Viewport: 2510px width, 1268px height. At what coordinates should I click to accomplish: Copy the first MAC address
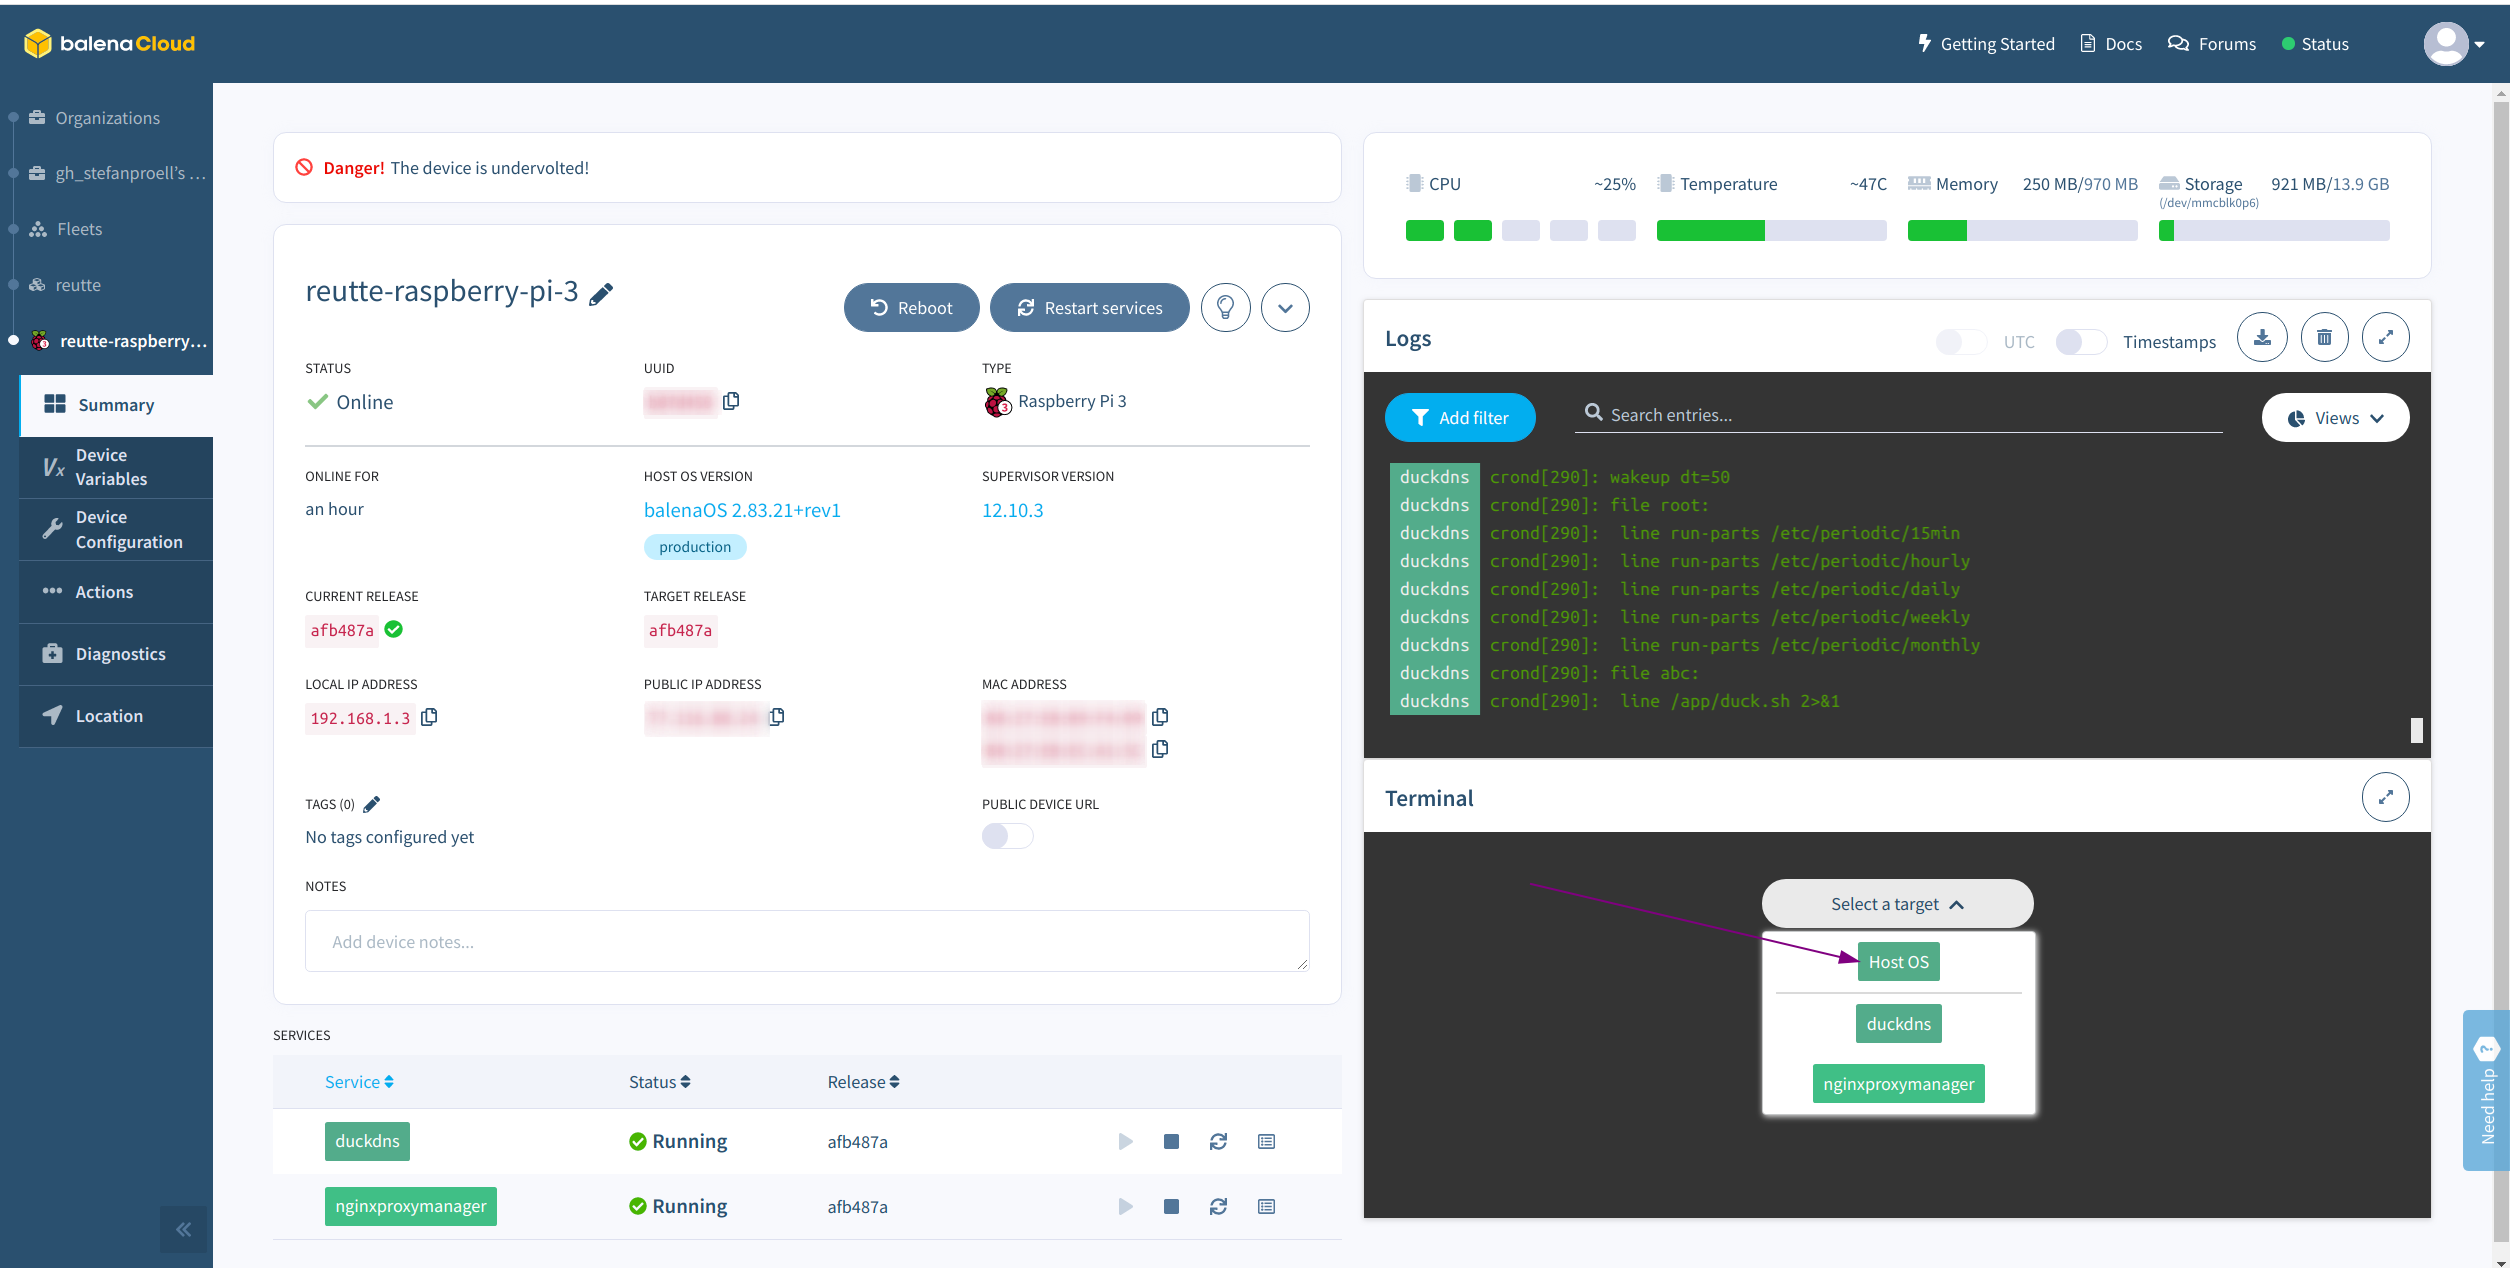tap(1160, 717)
